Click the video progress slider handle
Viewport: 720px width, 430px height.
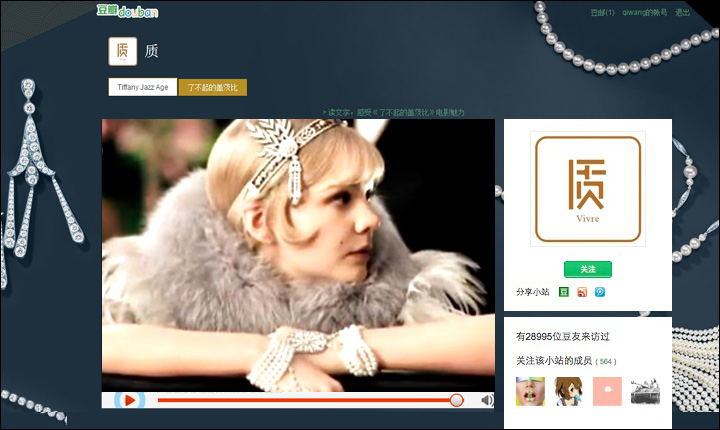coord(456,400)
